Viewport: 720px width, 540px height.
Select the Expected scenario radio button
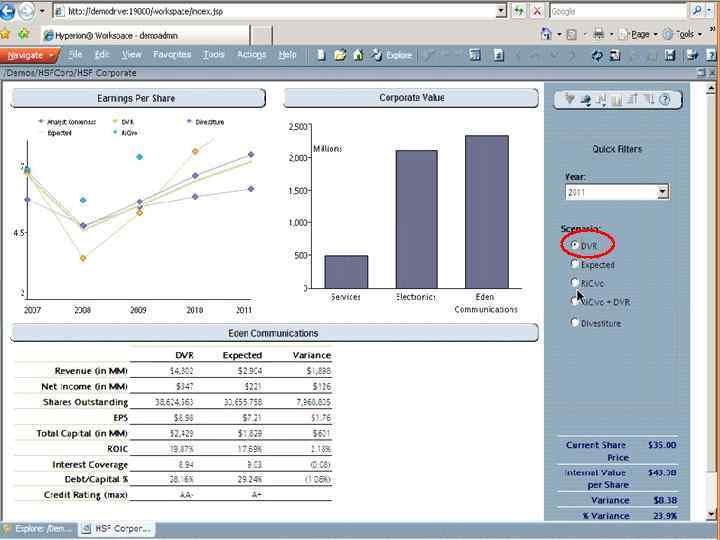click(574, 264)
